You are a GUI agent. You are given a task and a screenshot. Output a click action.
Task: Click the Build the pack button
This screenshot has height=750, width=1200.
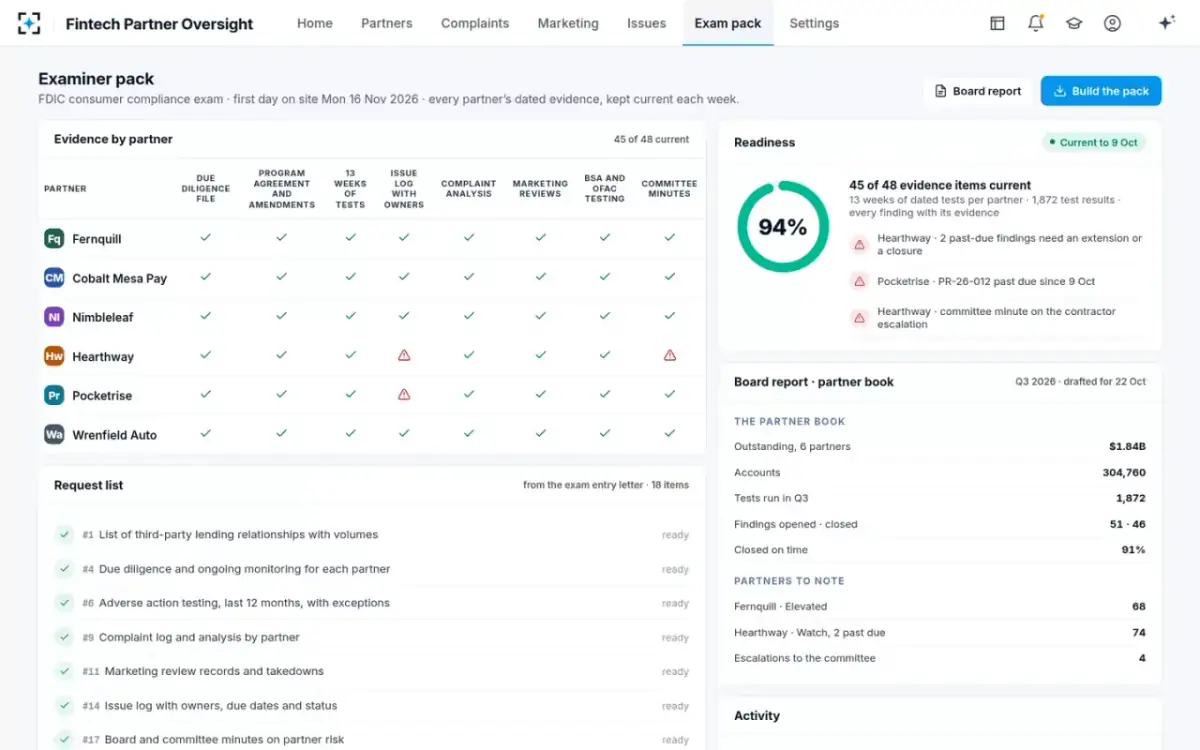(1101, 91)
